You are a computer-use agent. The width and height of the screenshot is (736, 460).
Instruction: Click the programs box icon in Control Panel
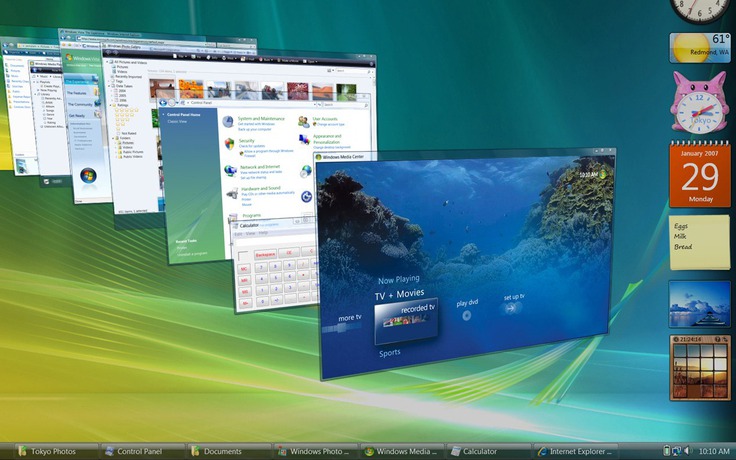tap(233, 218)
